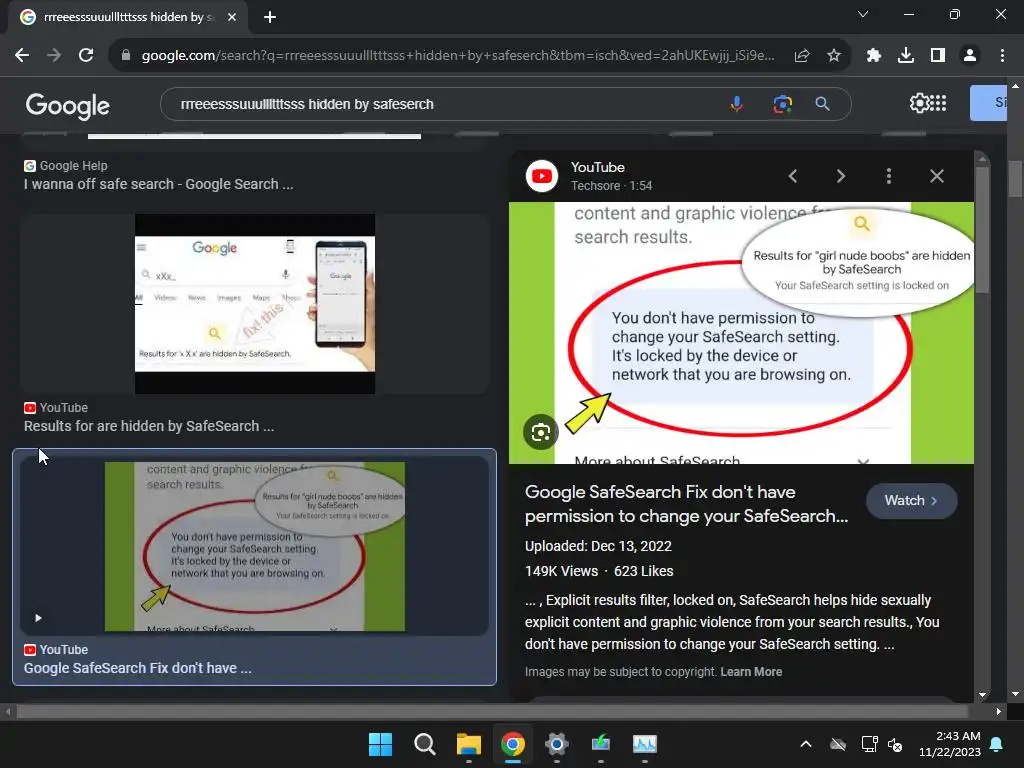Open Google quick settings gear
Viewport: 1024px width, 768px height.
(919, 103)
